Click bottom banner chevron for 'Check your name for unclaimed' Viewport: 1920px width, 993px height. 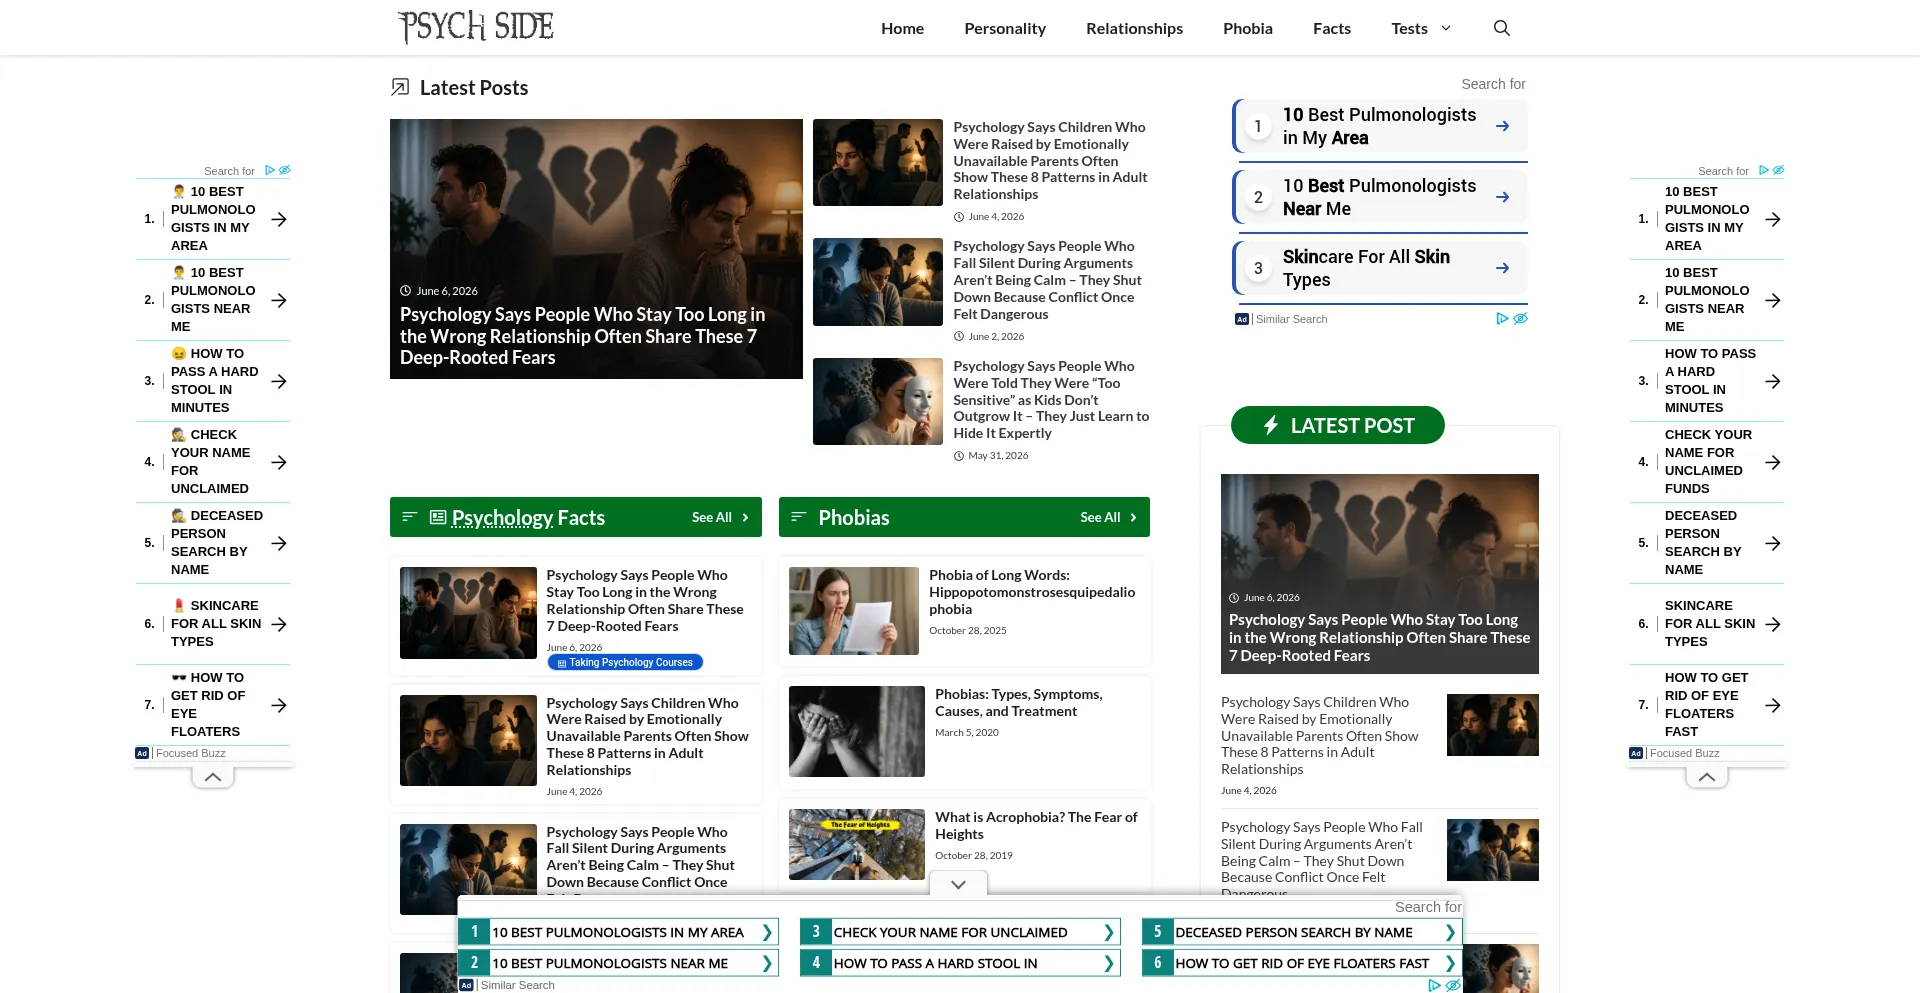1108,932
